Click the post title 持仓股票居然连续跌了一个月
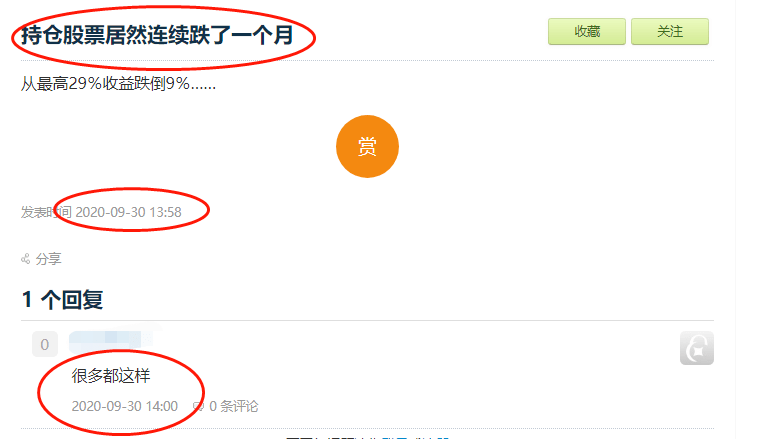This screenshot has width=760, height=439. pos(157,35)
